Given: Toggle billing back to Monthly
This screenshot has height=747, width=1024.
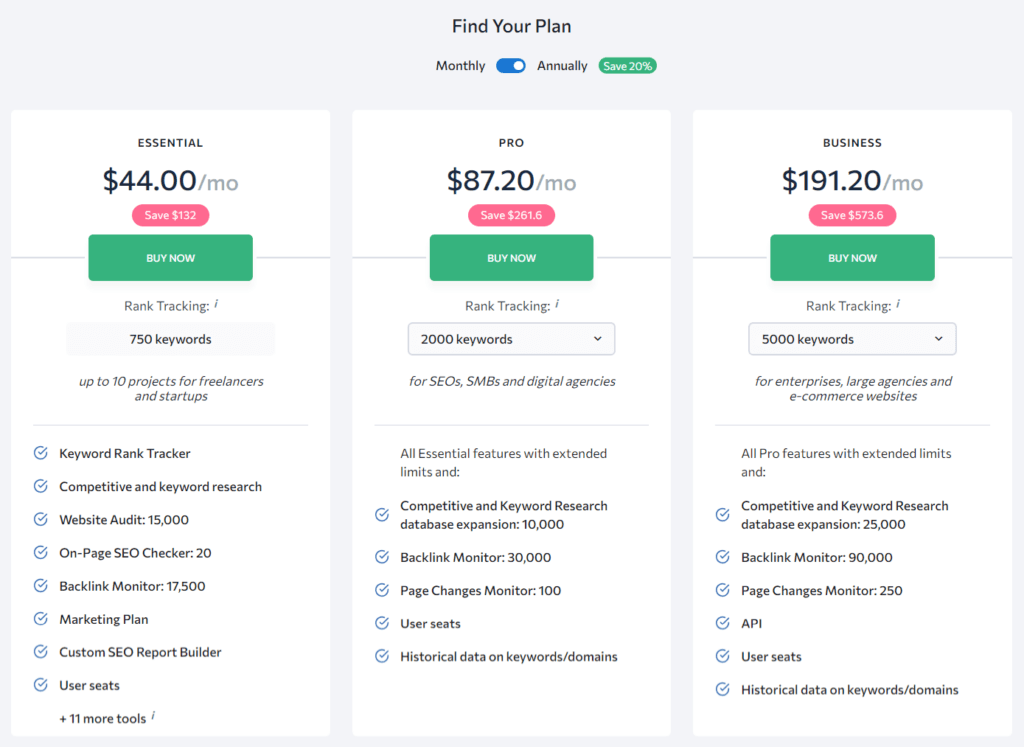Looking at the screenshot, I should (x=460, y=65).
